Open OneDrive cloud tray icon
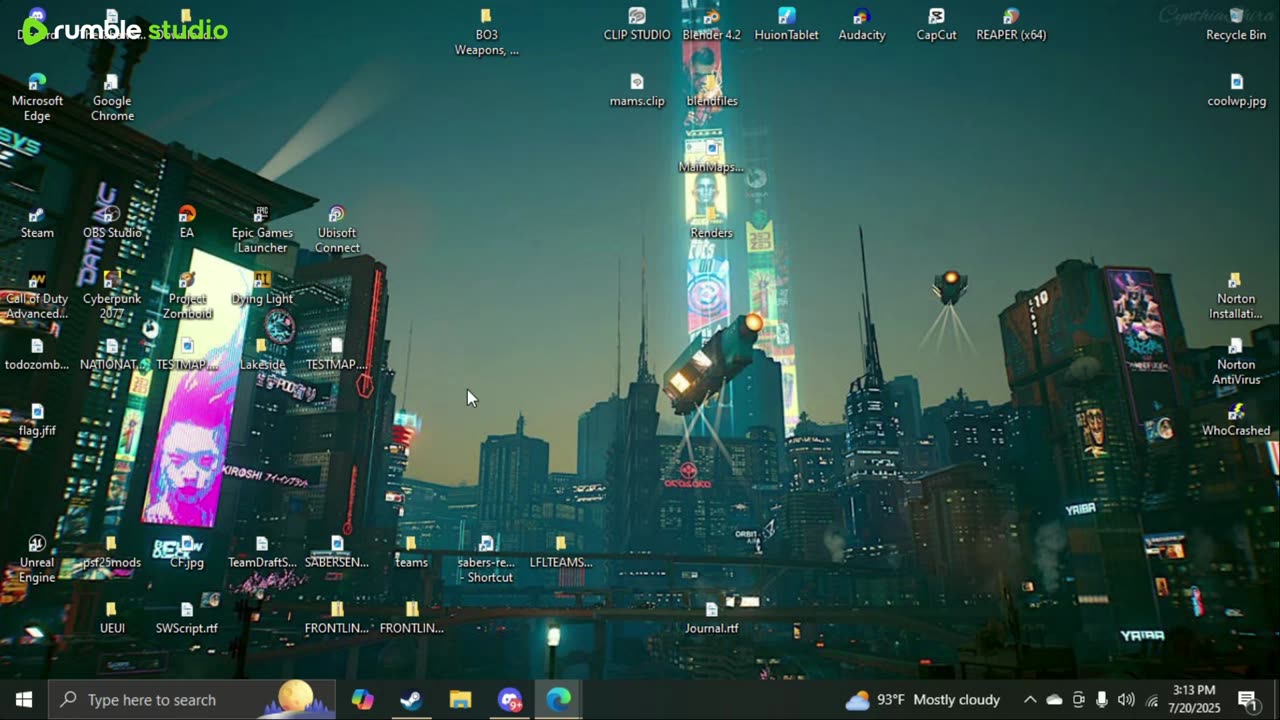This screenshot has height=720, width=1280. (1054, 699)
